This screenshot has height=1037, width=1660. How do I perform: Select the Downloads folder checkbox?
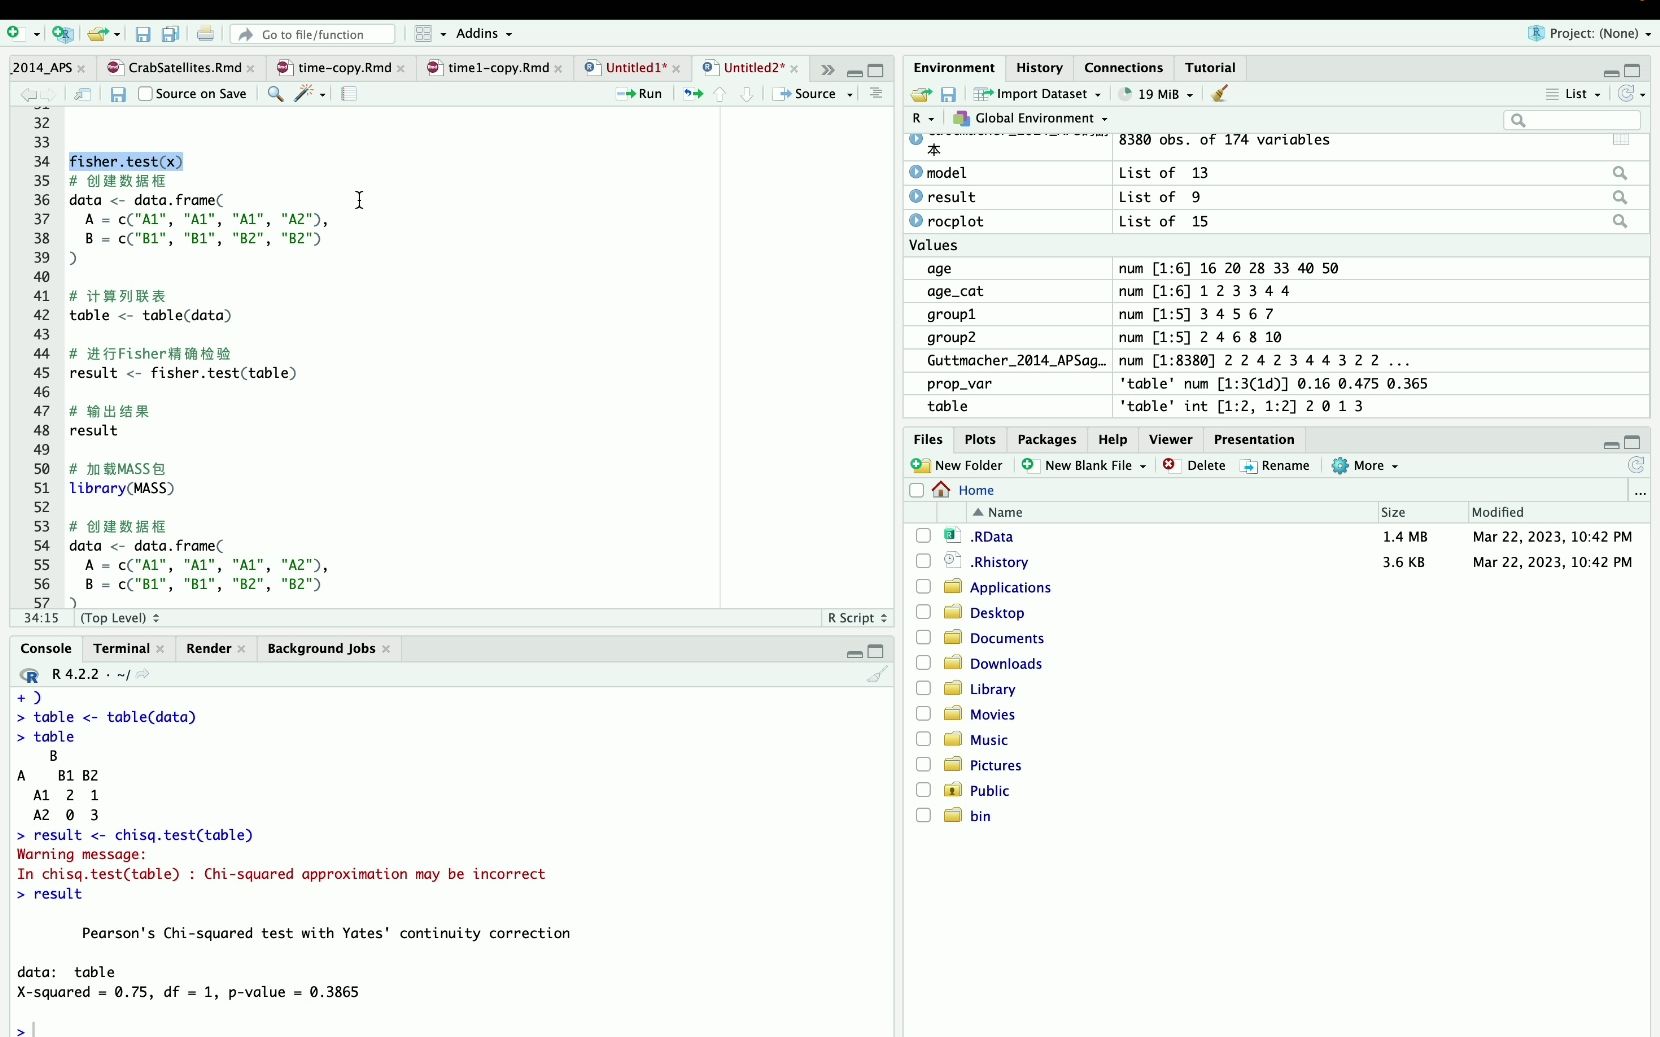924,663
